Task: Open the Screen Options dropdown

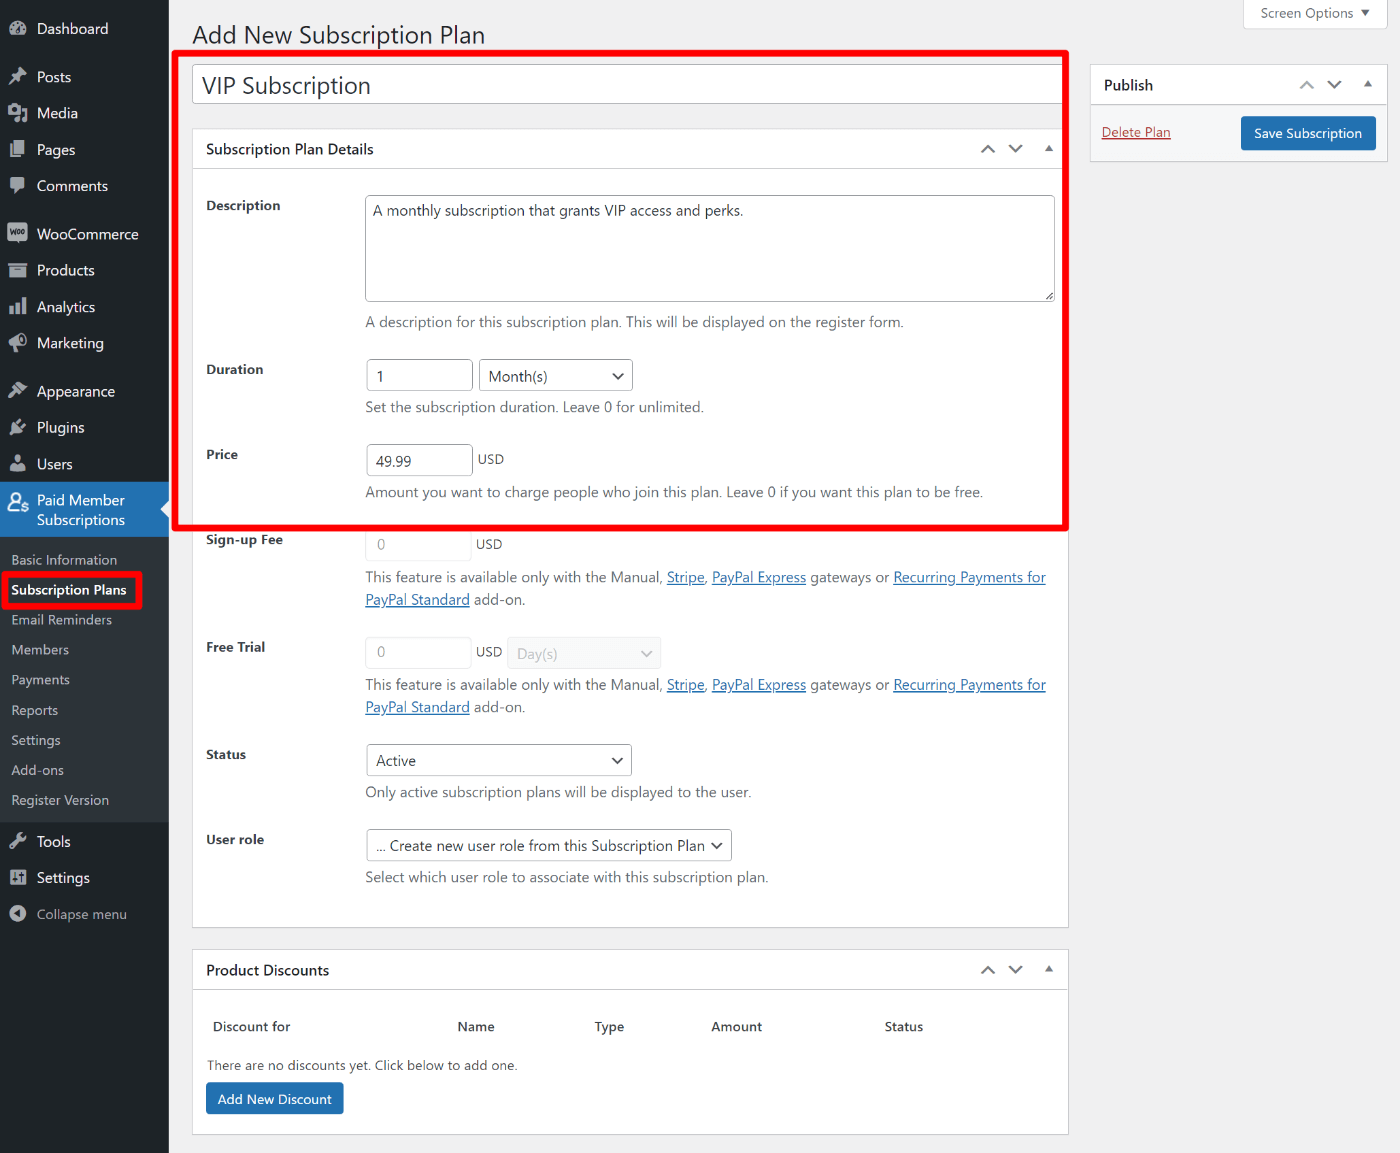Action: [x=1314, y=13]
